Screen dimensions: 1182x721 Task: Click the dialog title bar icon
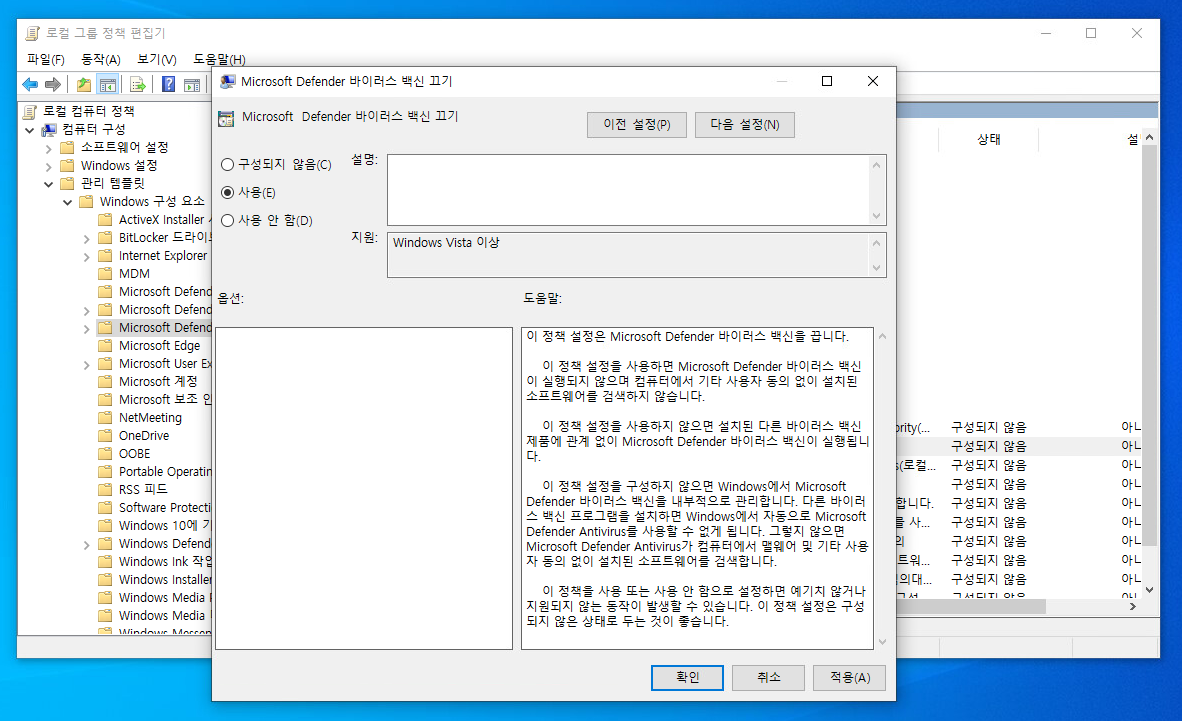(x=227, y=81)
